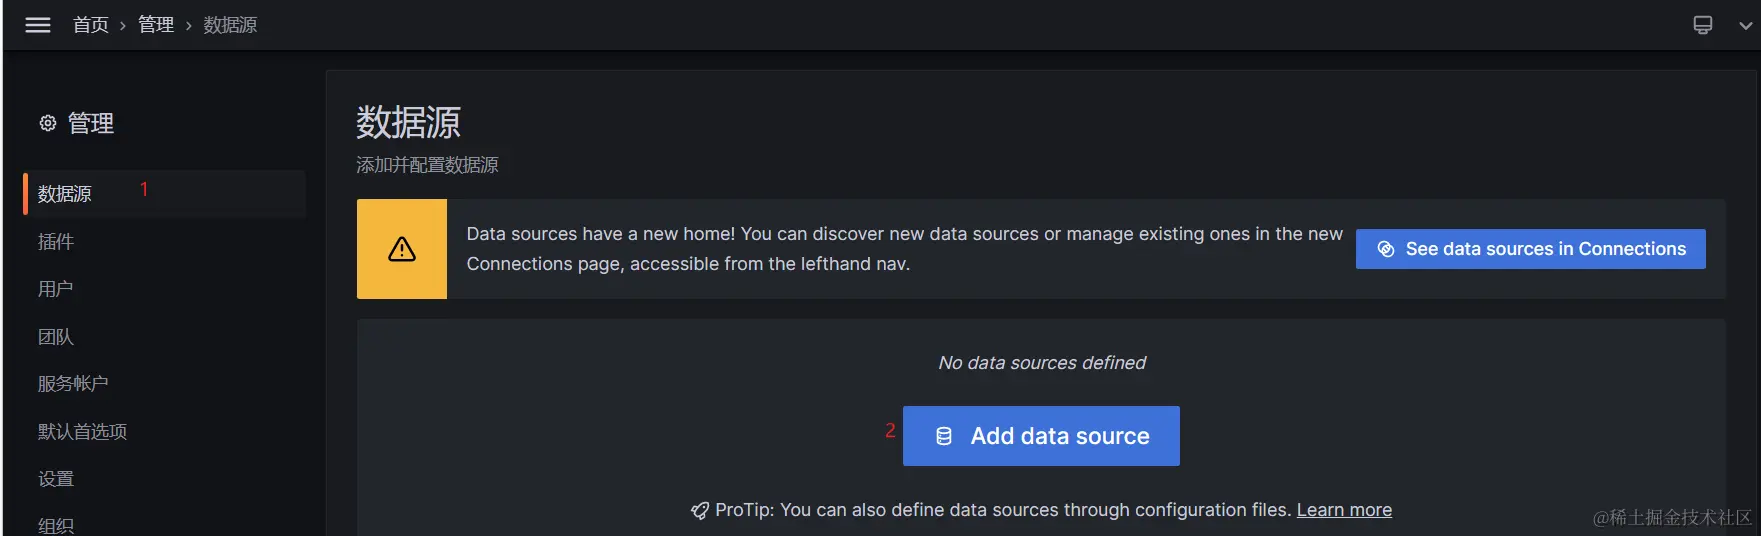Screen dimensions: 1761x536
Task: Click the gear icon beside 管理
Action: coord(48,123)
